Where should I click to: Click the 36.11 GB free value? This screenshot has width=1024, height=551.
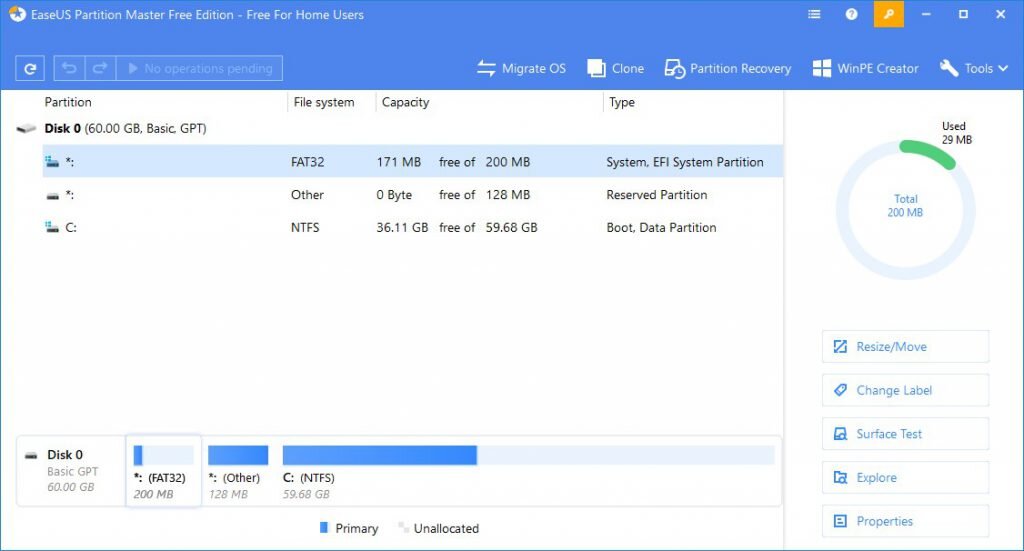click(402, 227)
